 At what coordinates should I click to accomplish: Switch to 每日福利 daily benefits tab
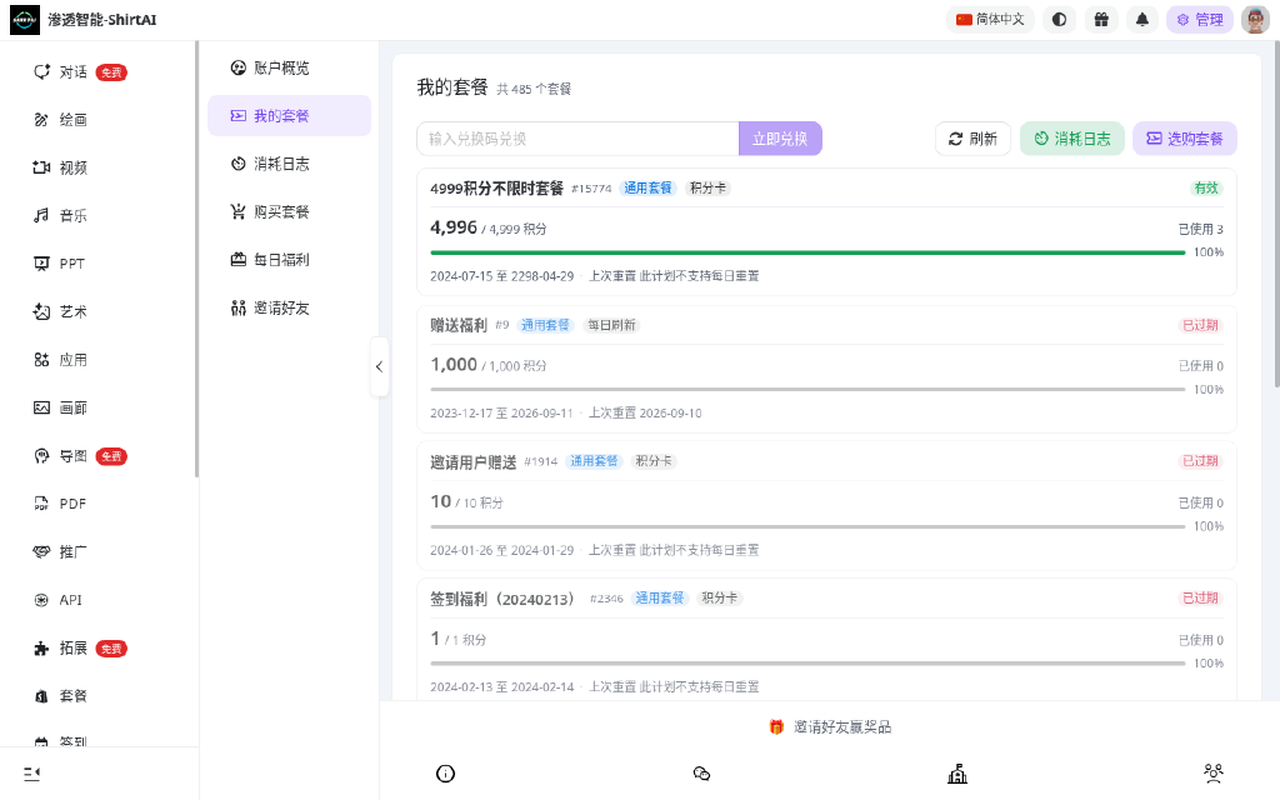click(x=289, y=260)
